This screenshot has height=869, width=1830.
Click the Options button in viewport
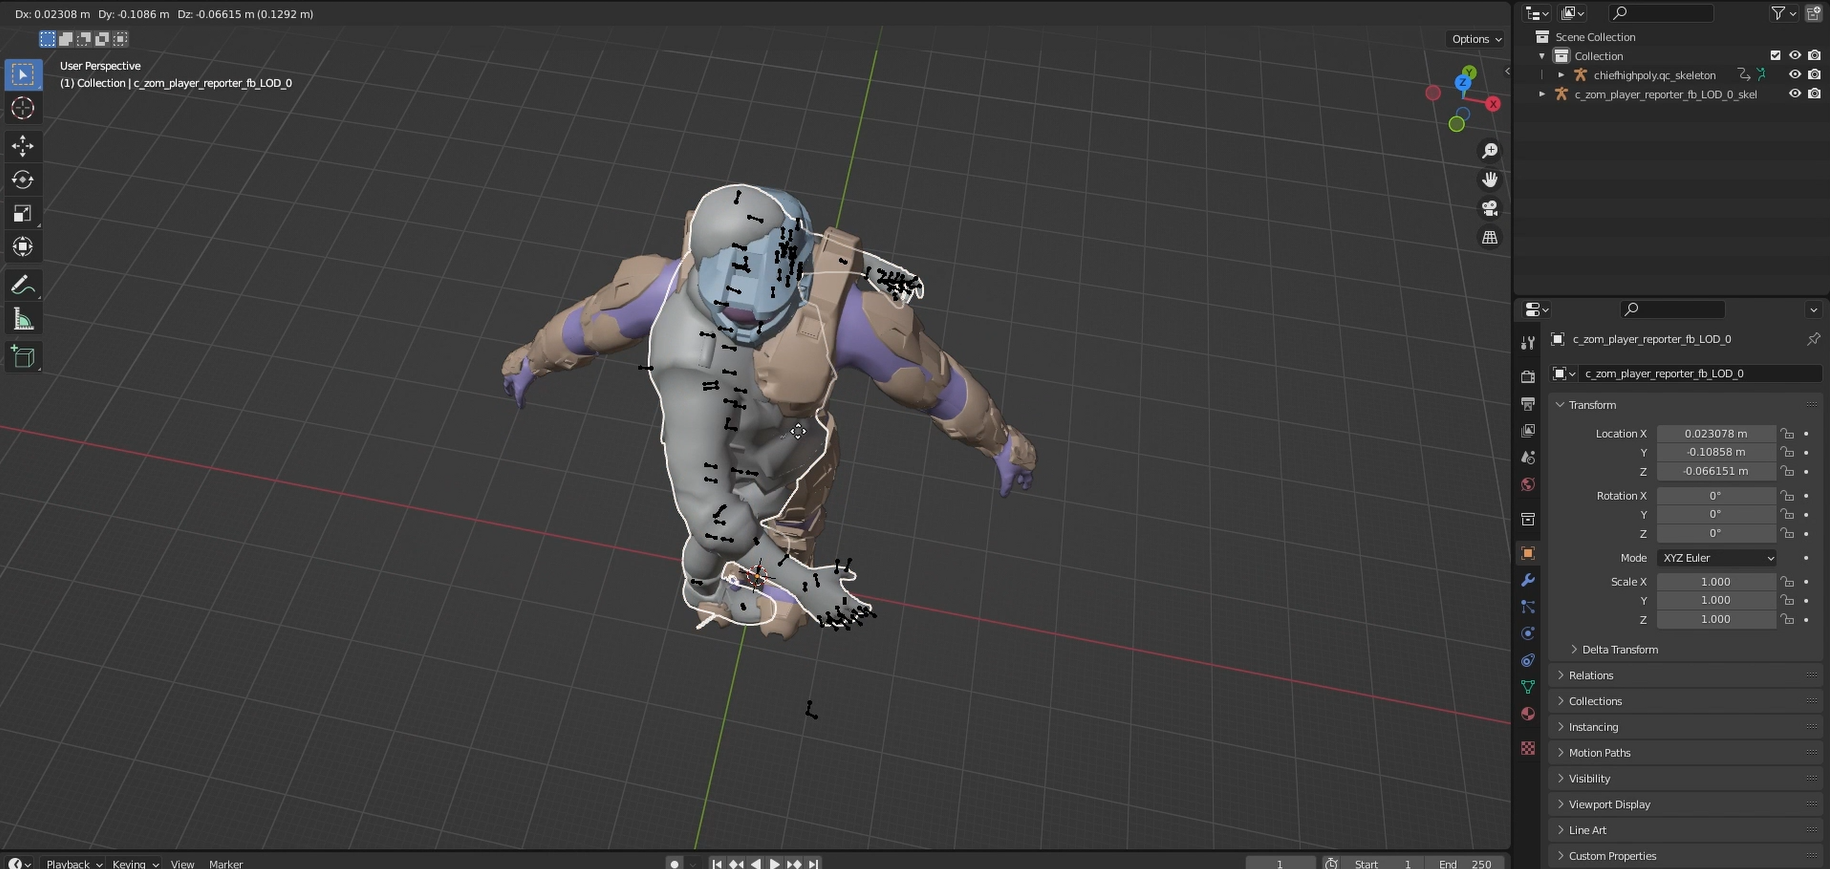1476,39
